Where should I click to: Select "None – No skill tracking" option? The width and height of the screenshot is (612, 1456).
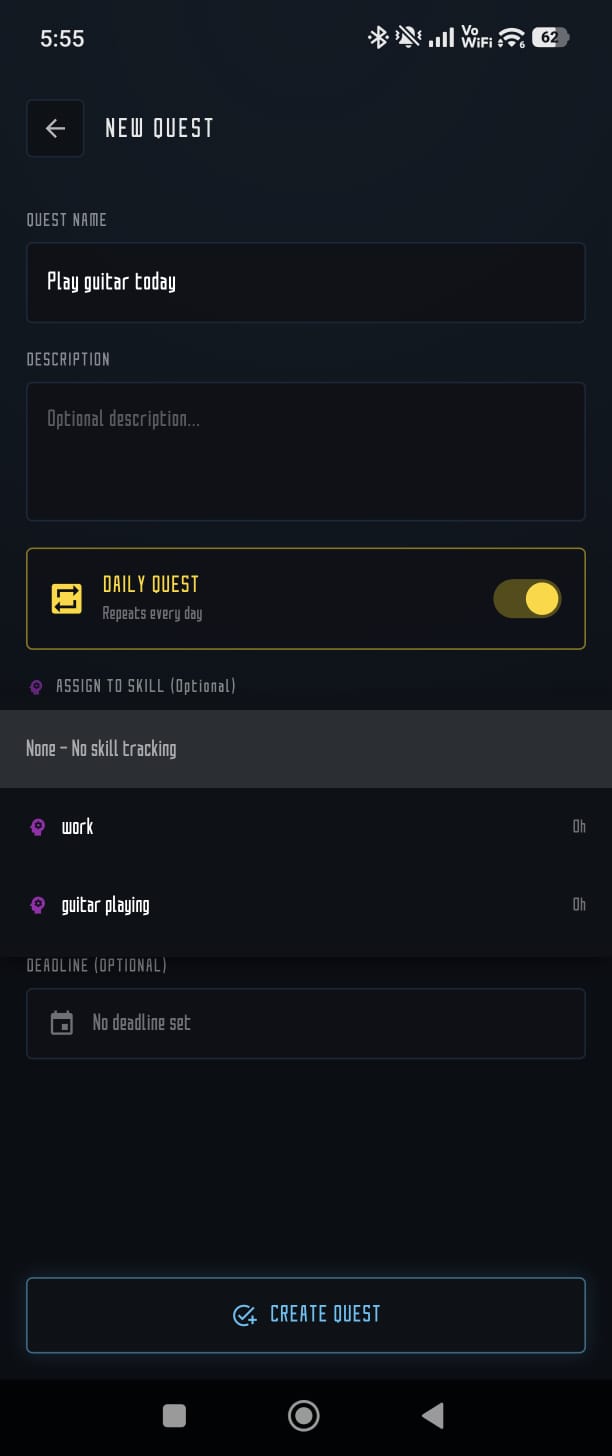[101, 749]
